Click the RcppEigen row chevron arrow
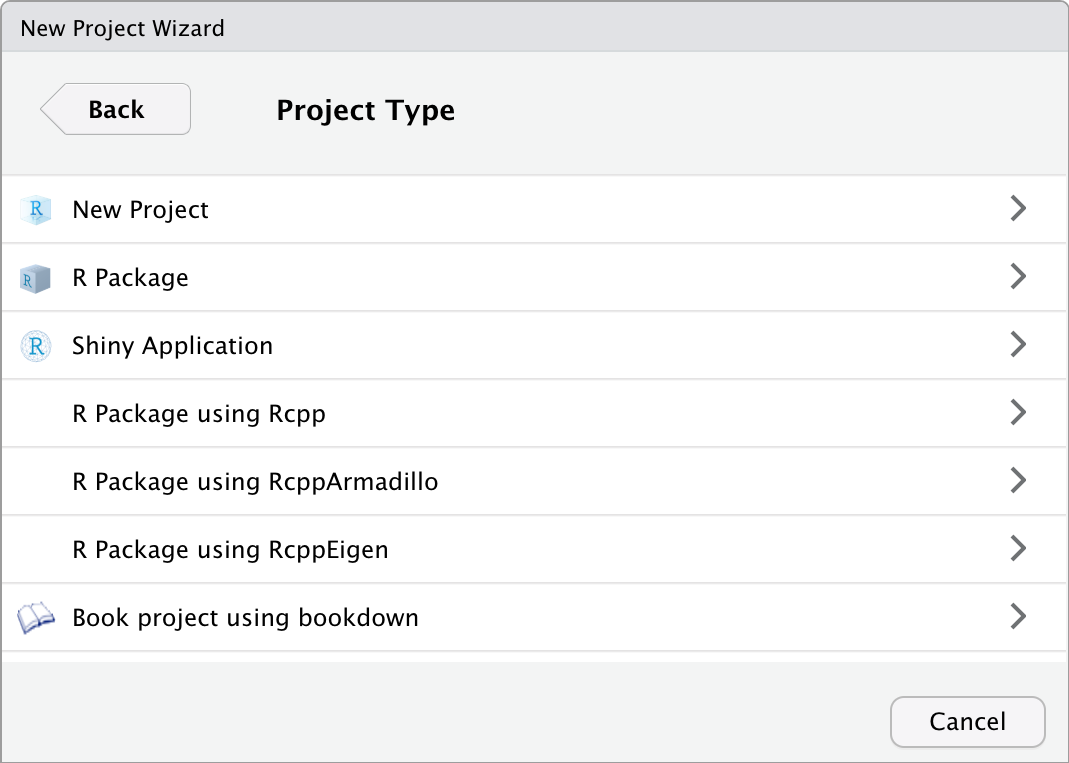The height and width of the screenshot is (763, 1069). (1018, 548)
